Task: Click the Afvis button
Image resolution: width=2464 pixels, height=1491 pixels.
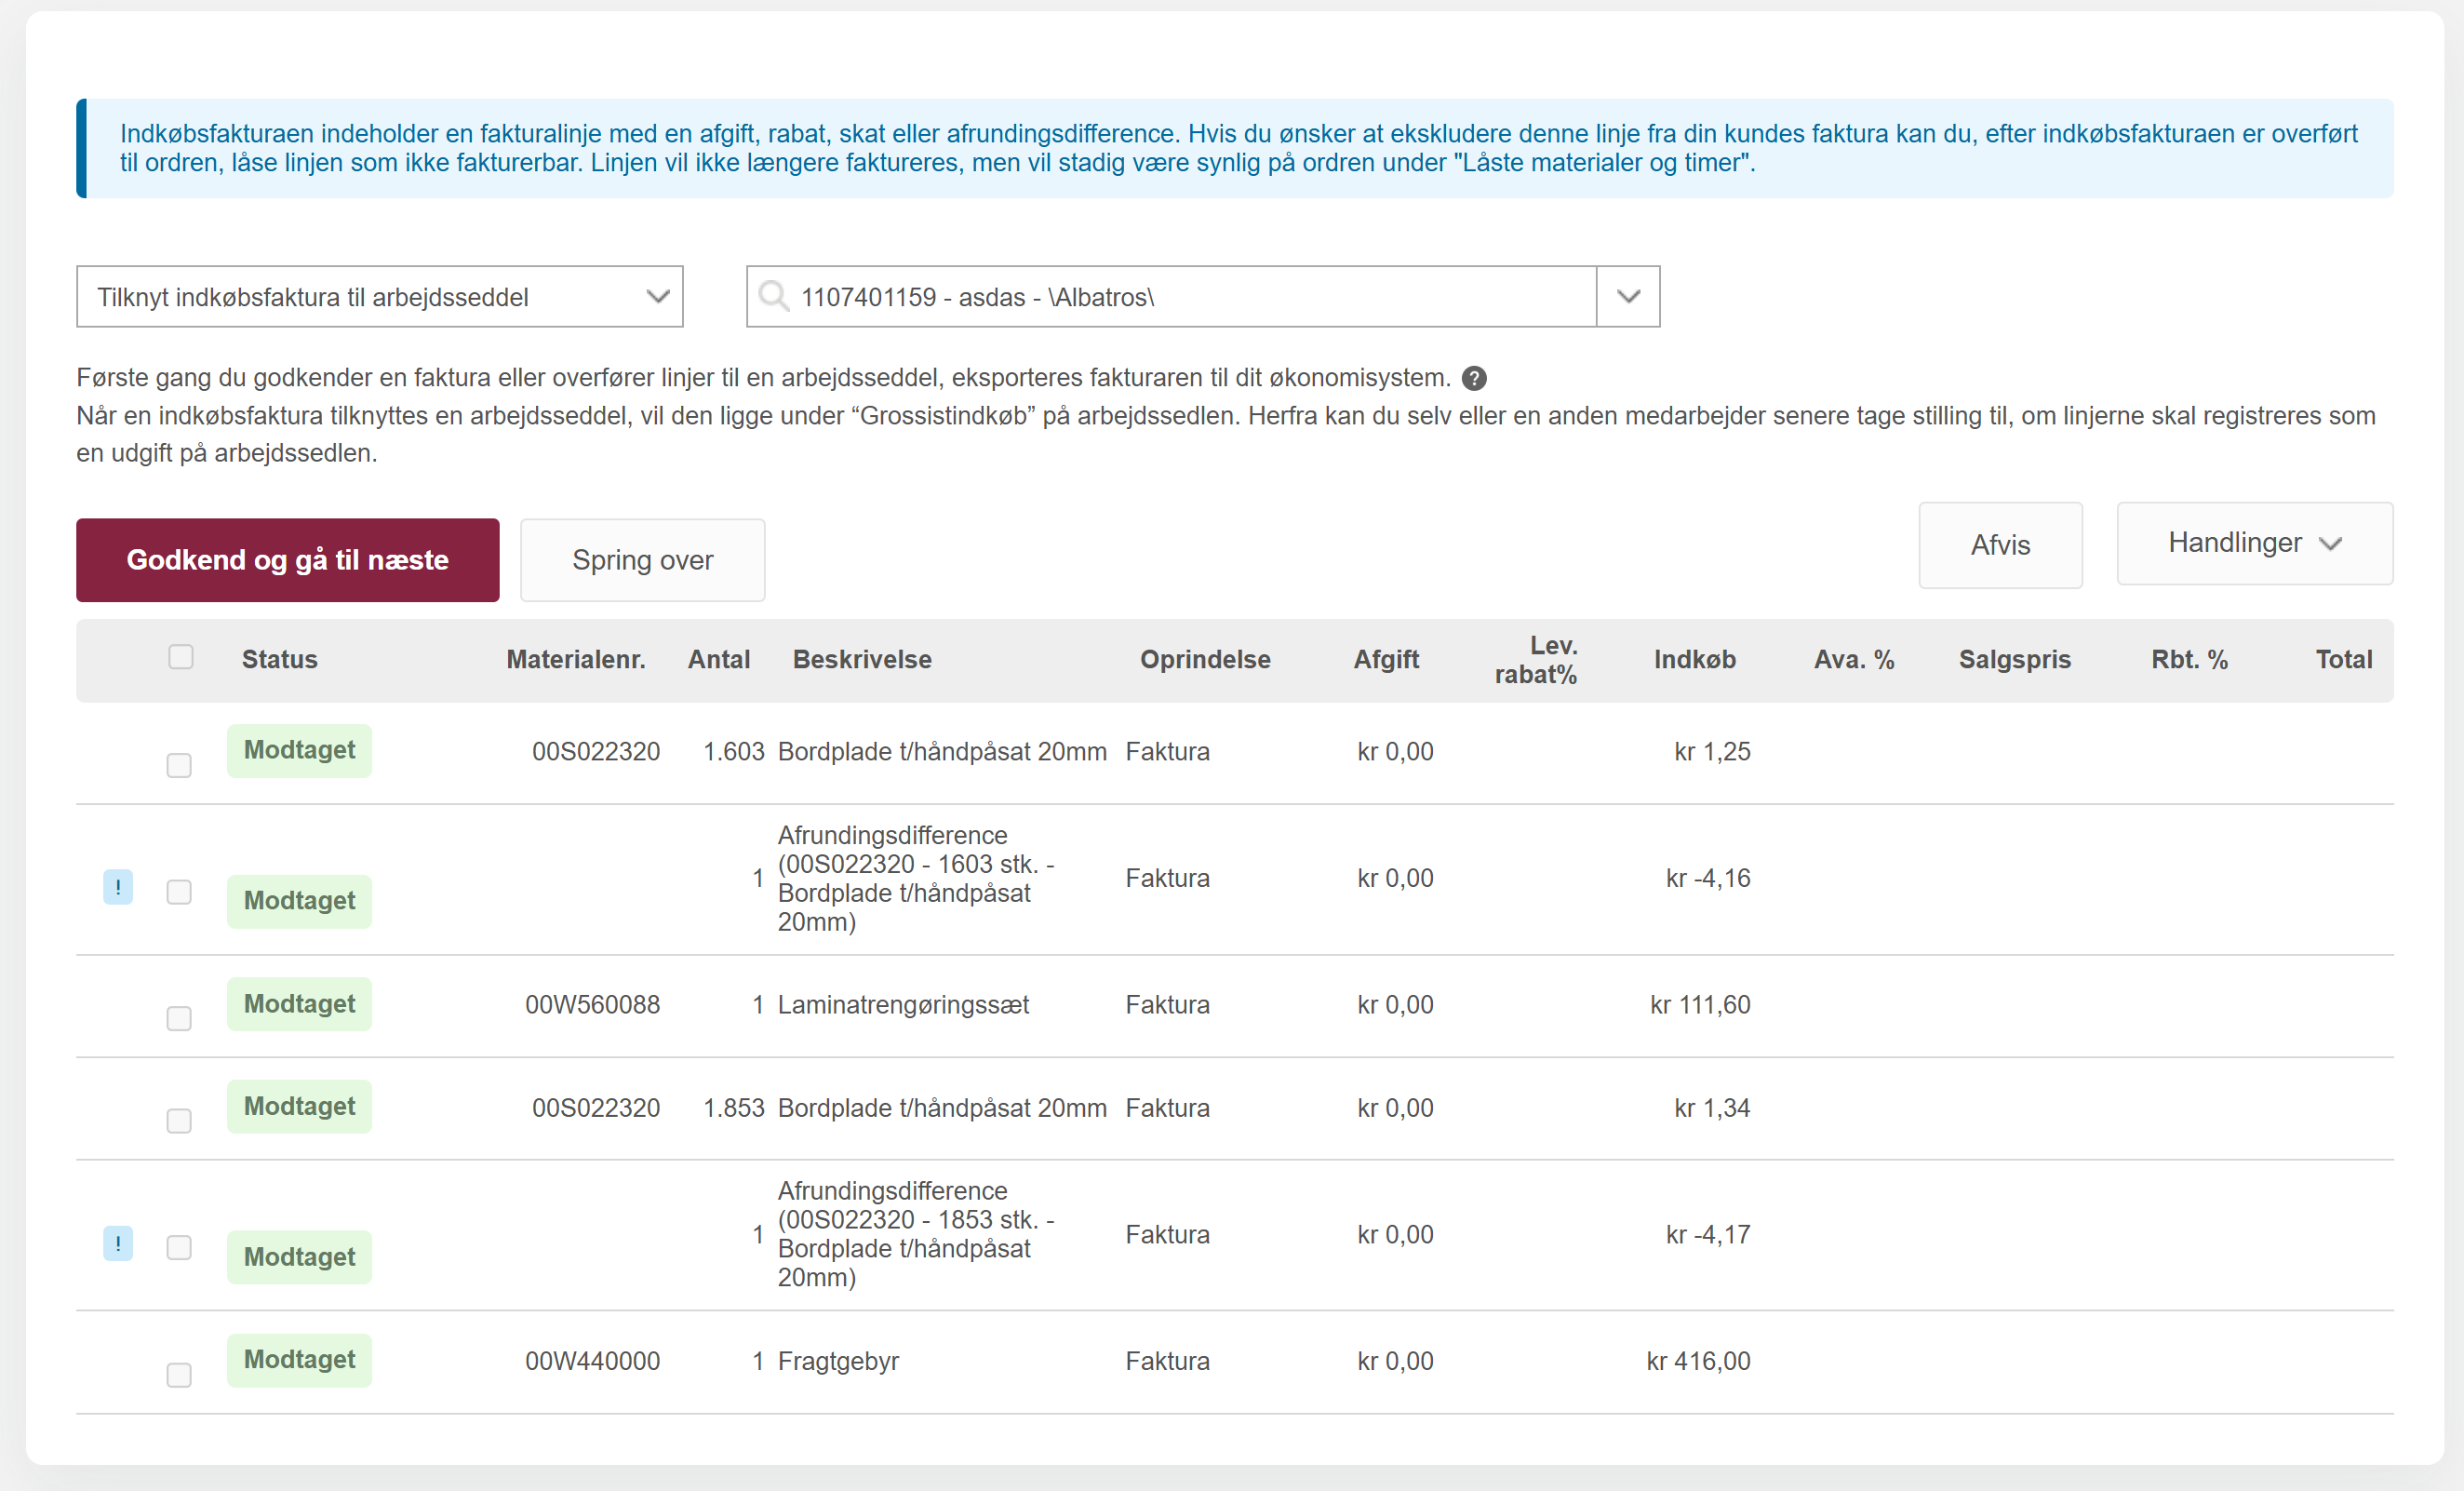Action: tap(2001, 545)
